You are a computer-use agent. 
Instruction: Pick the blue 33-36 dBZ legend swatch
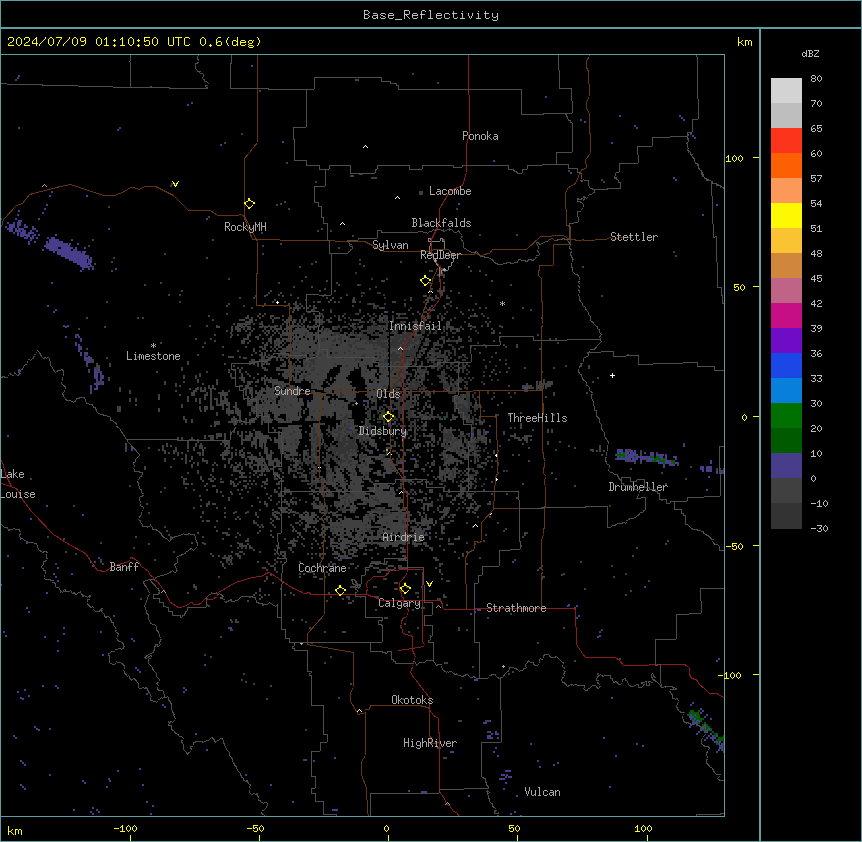coord(786,365)
